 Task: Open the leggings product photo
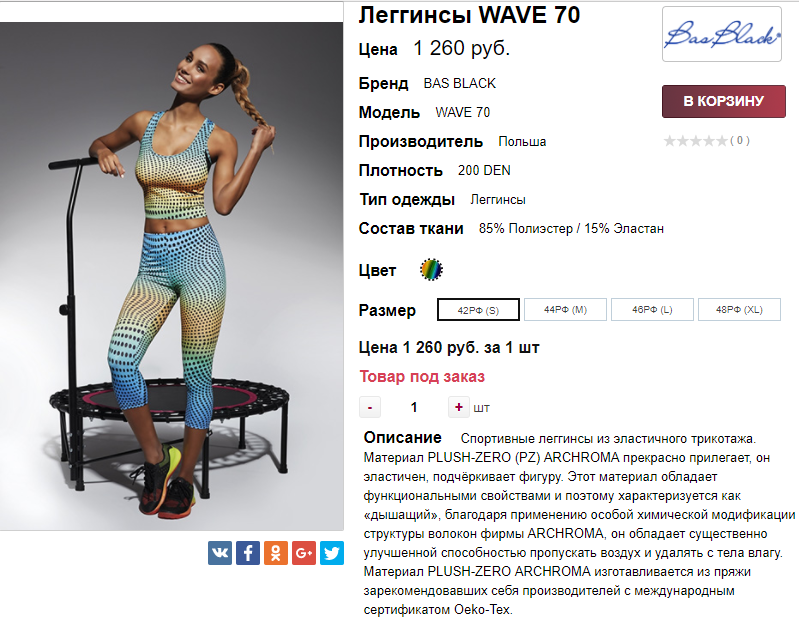[171, 276]
